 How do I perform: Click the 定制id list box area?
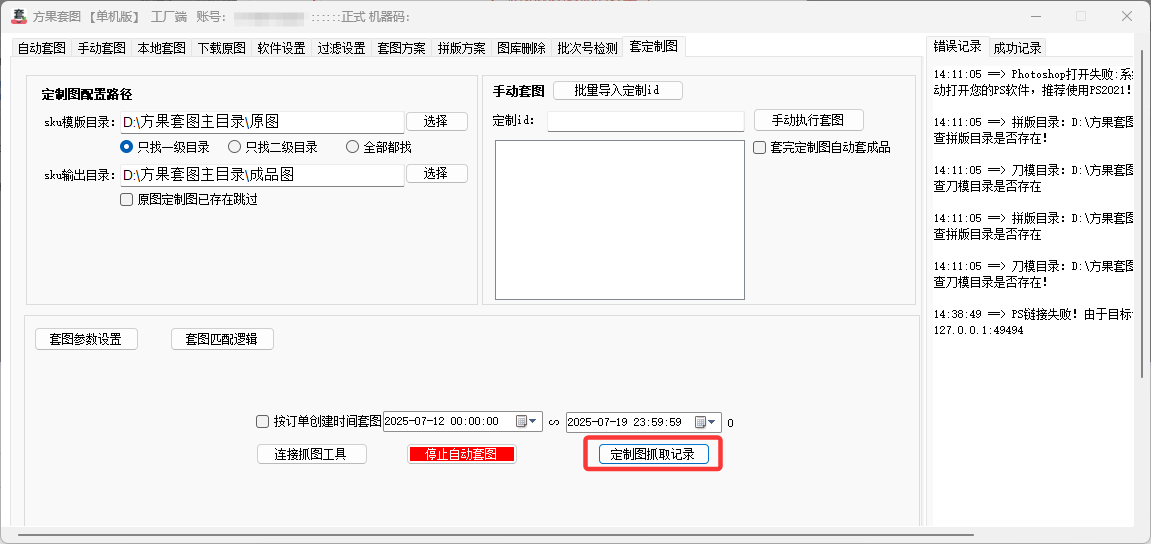tap(620, 220)
